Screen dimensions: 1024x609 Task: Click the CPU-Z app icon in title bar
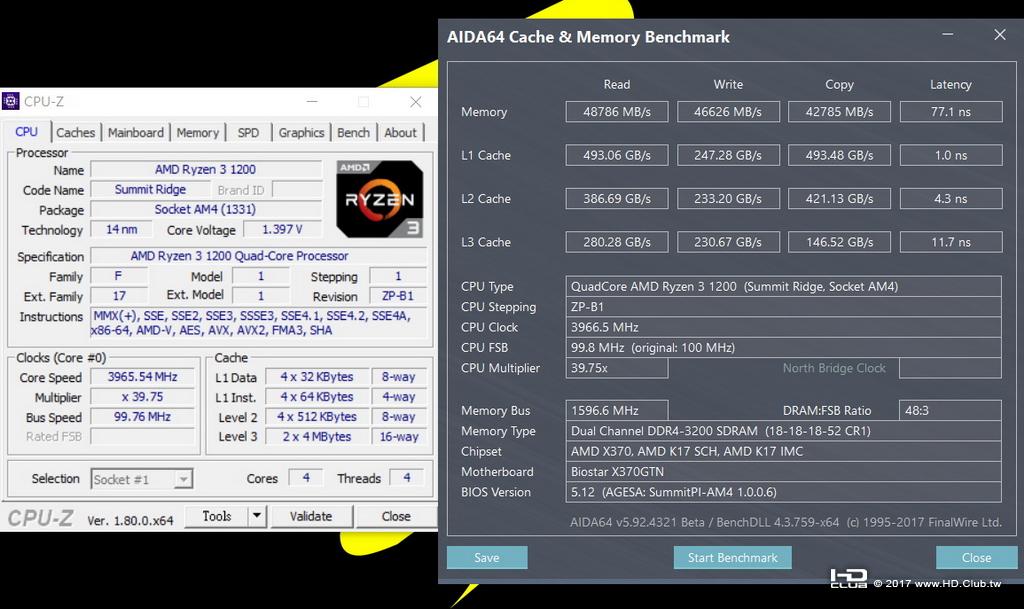tap(10, 101)
